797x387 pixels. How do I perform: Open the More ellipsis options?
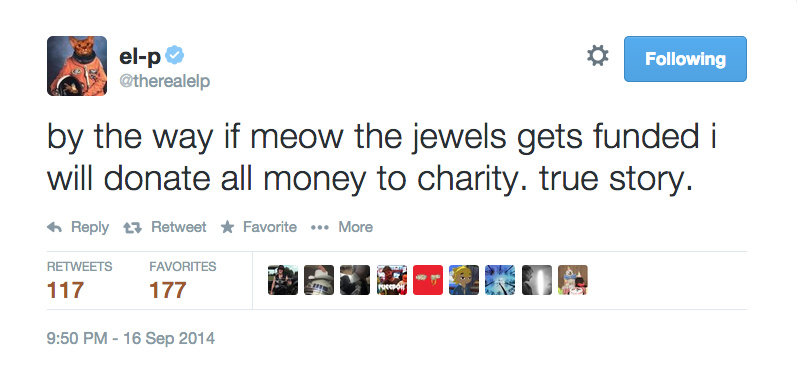342,227
